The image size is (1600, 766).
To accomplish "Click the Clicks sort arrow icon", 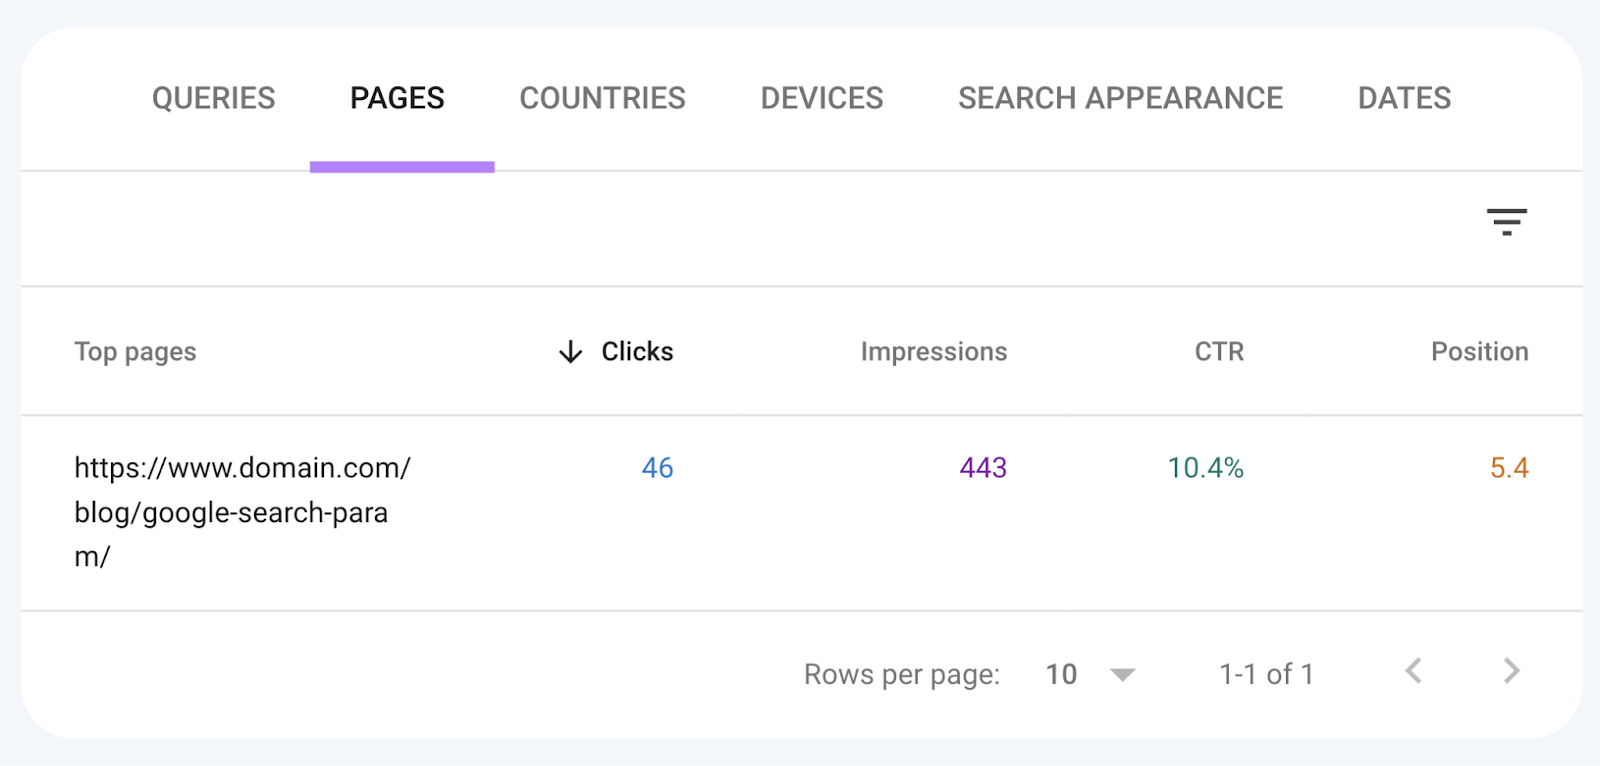I will (570, 352).
